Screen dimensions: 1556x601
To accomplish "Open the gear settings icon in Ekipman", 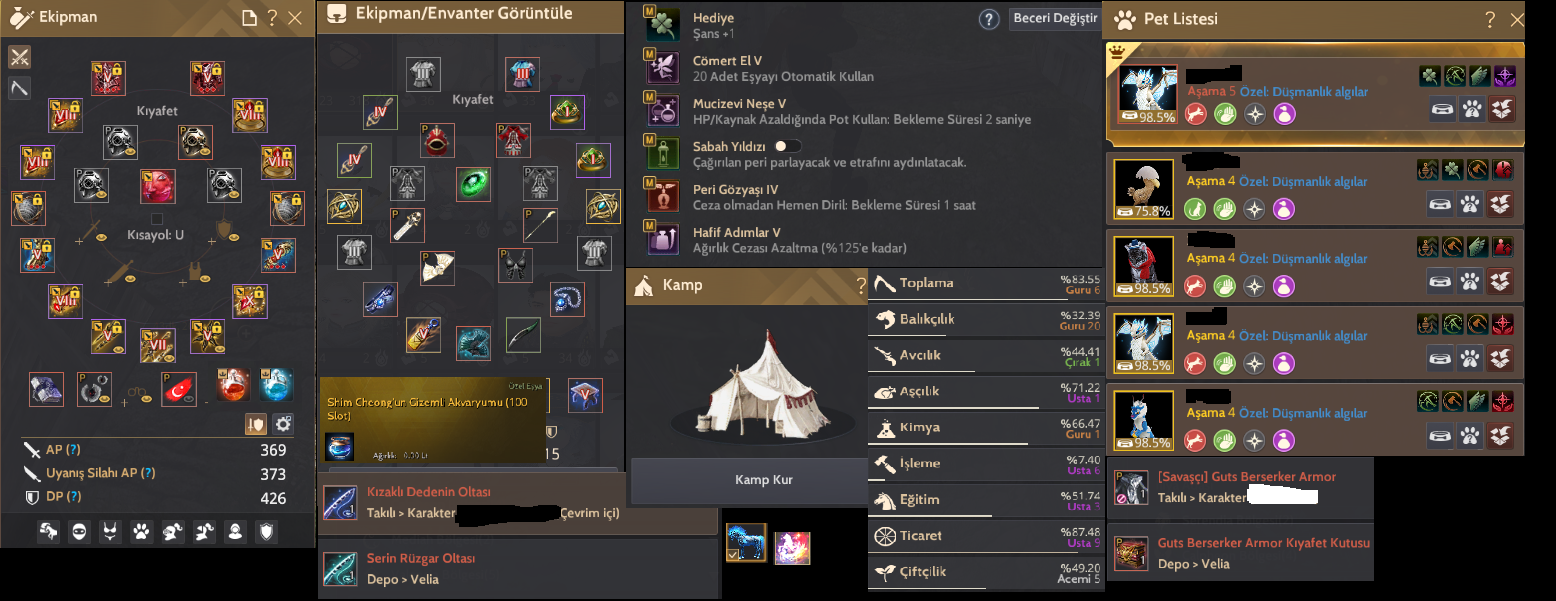I will click(283, 423).
